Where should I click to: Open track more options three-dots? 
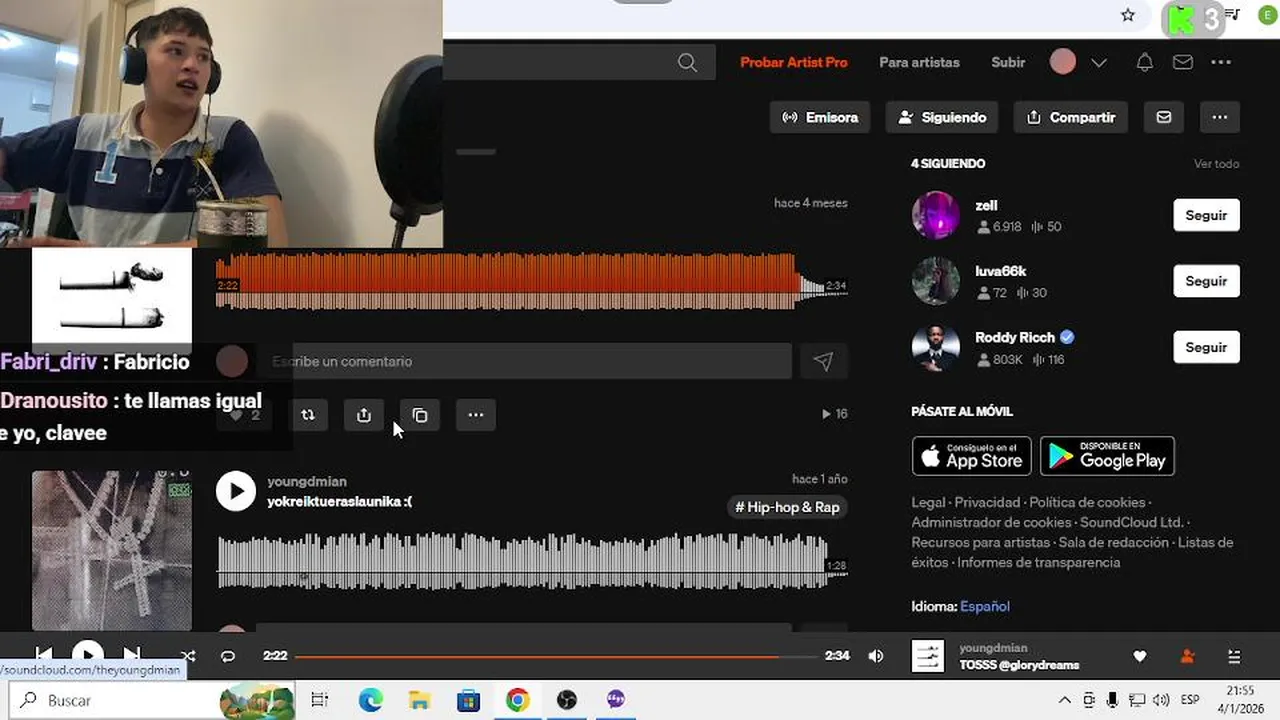(x=476, y=415)
